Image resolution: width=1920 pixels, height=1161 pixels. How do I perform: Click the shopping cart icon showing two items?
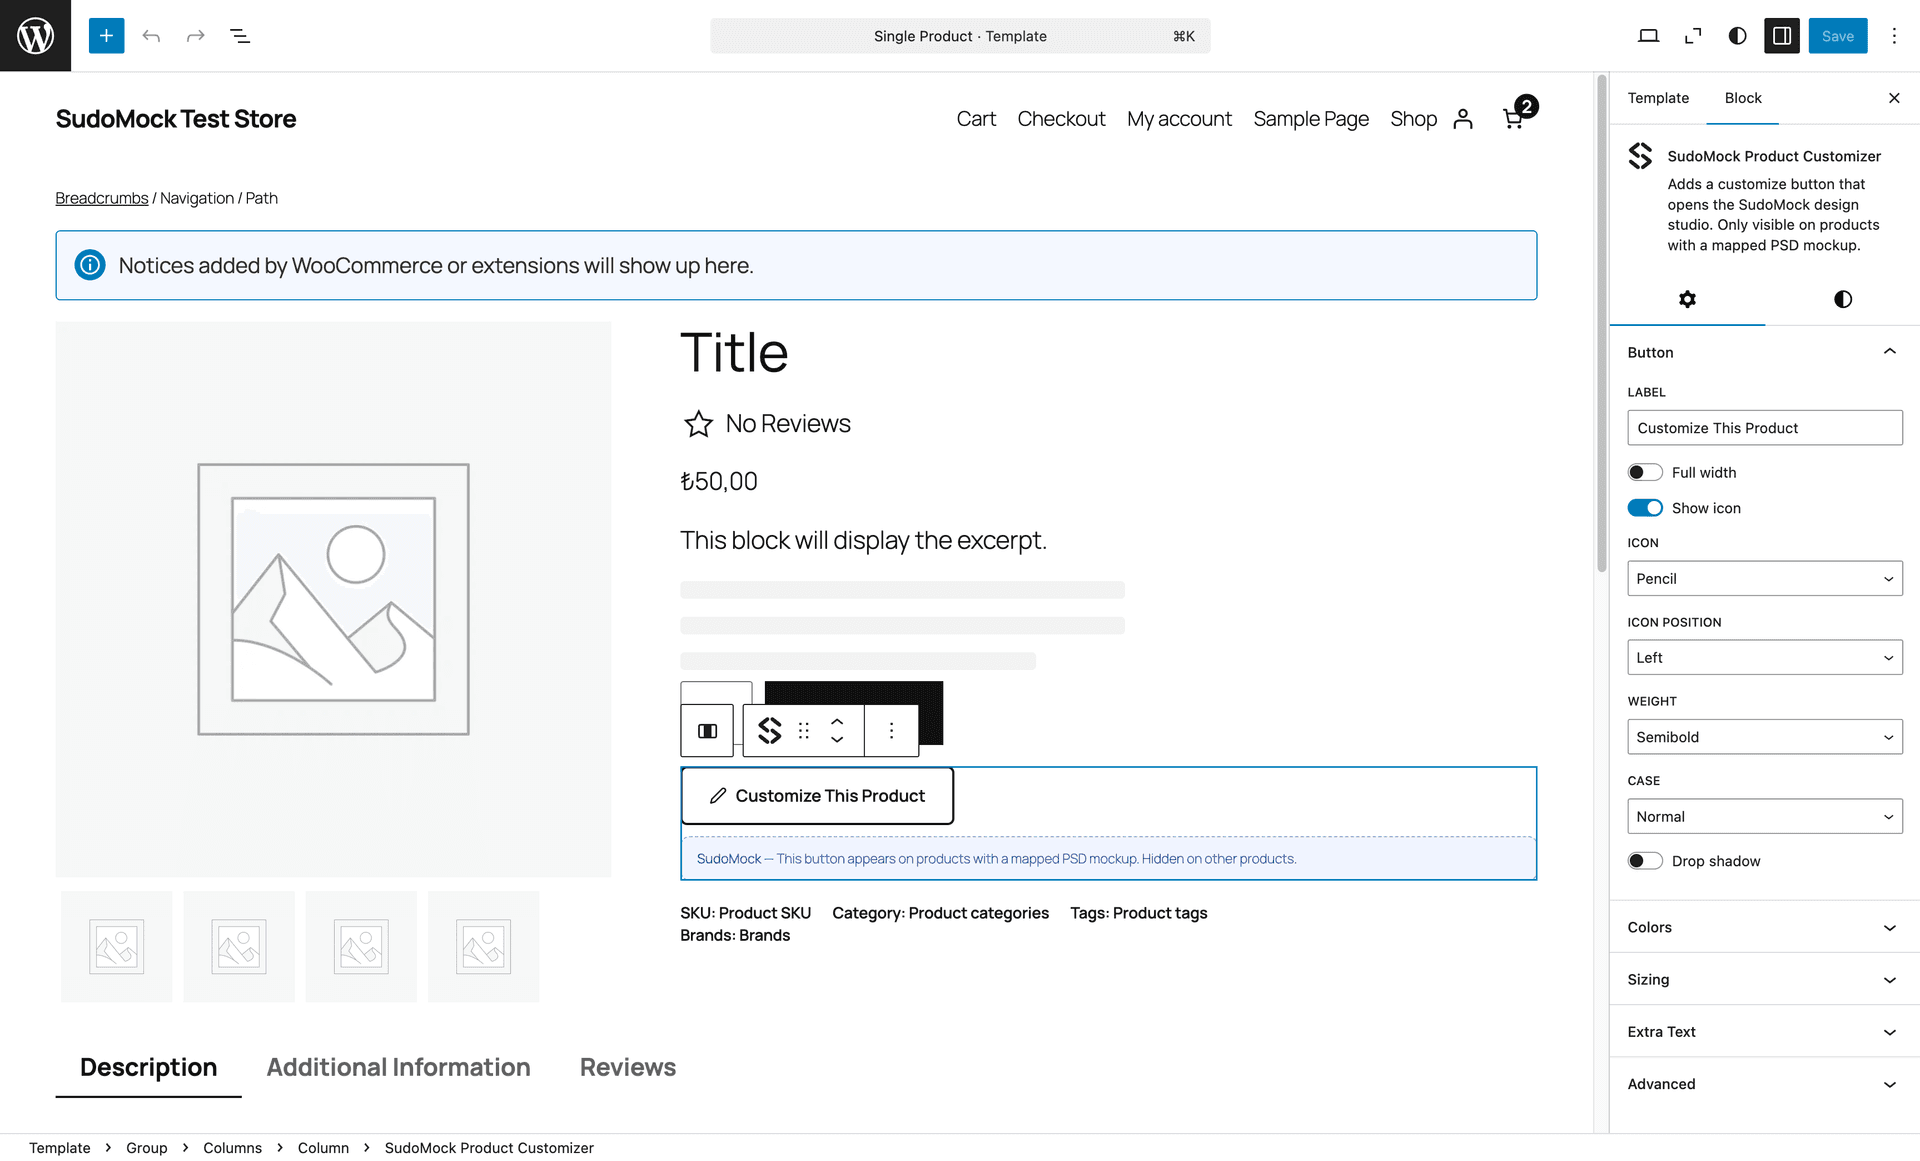click(x=1513, y=118)
